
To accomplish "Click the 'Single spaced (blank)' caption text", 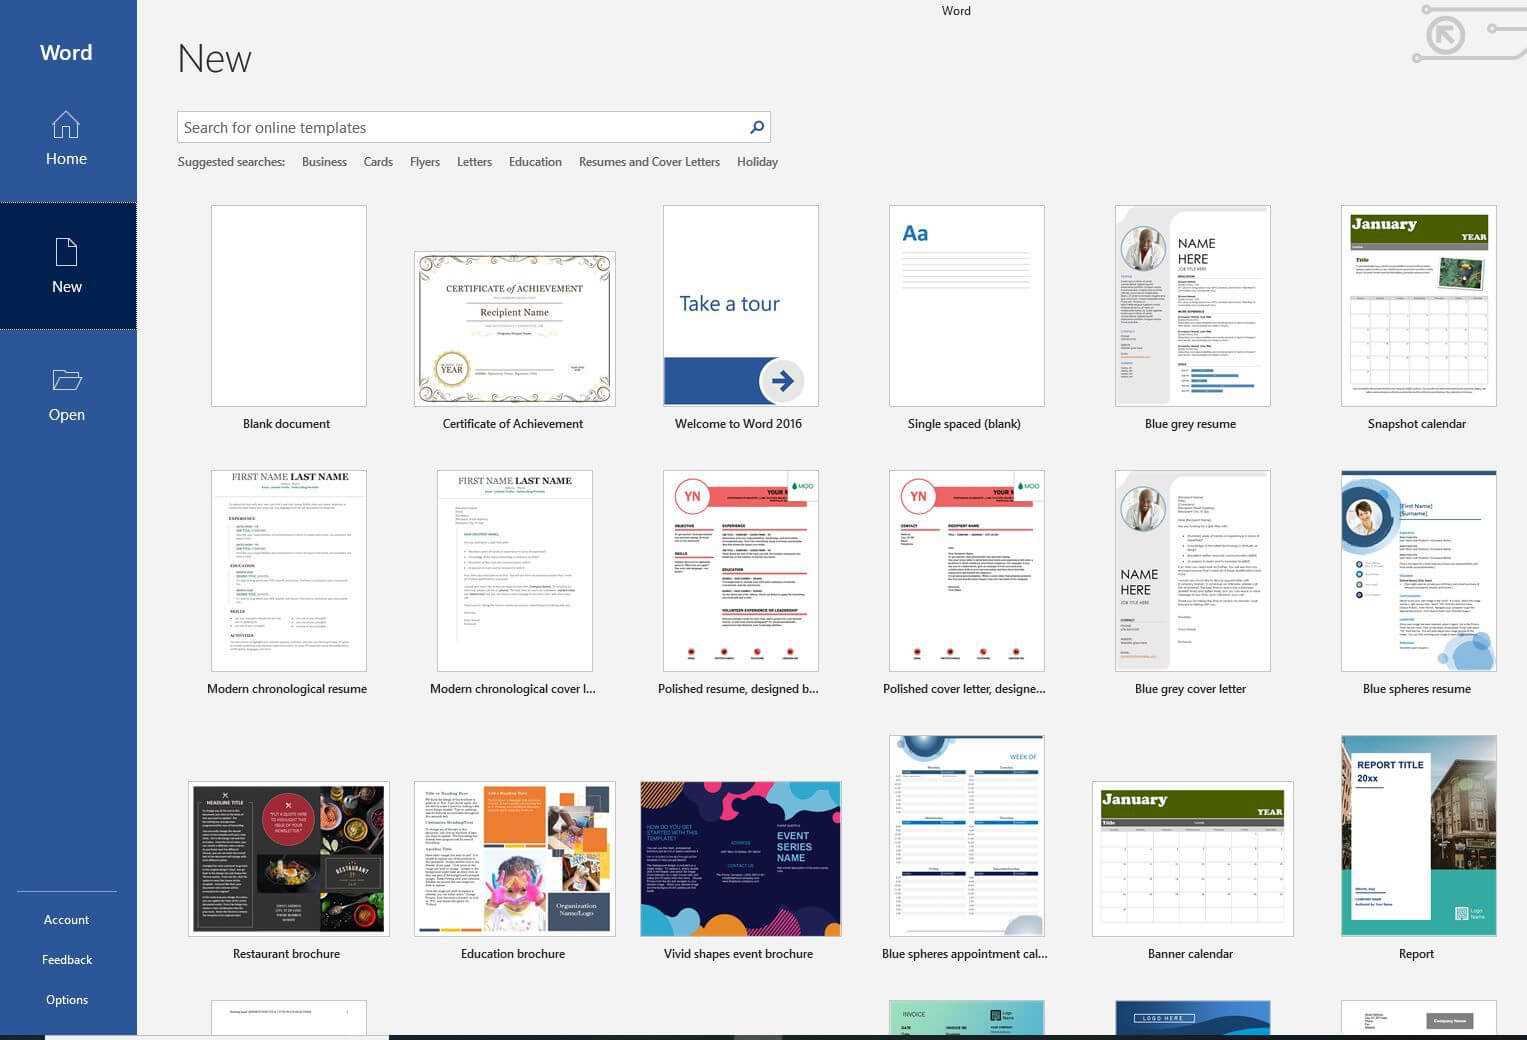I will [964, 424].
